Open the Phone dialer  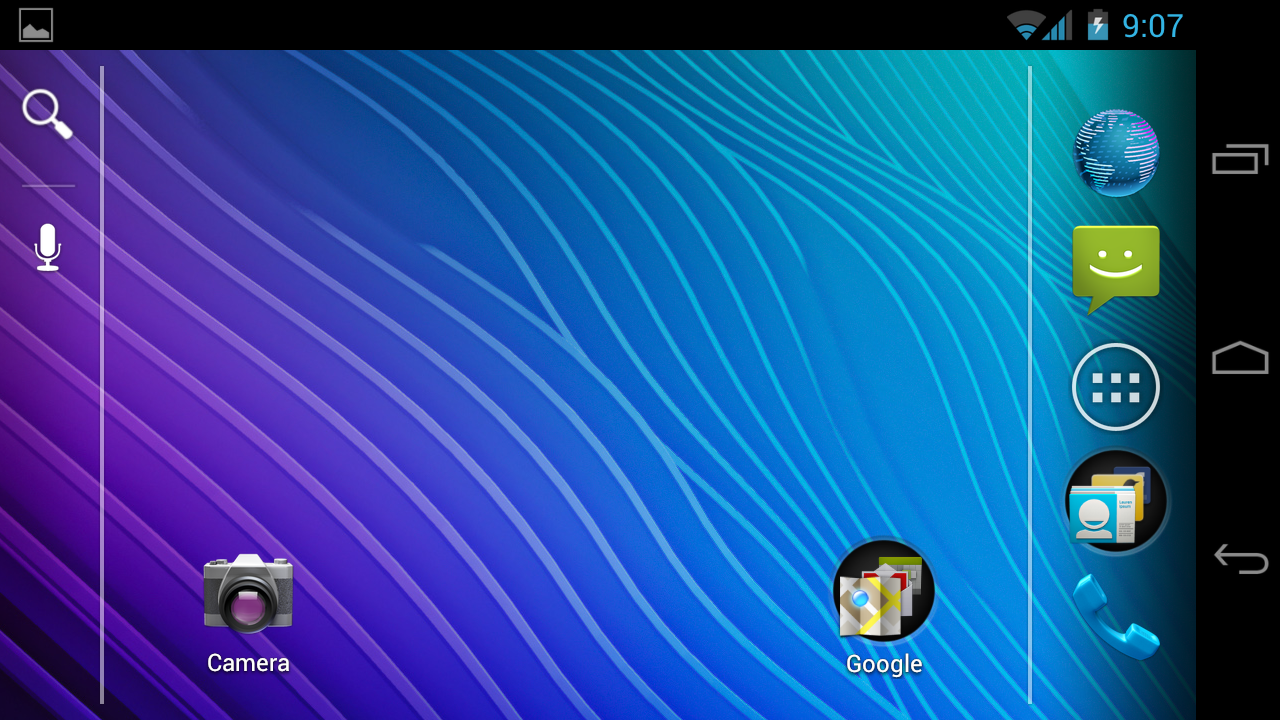point(1116,617)
